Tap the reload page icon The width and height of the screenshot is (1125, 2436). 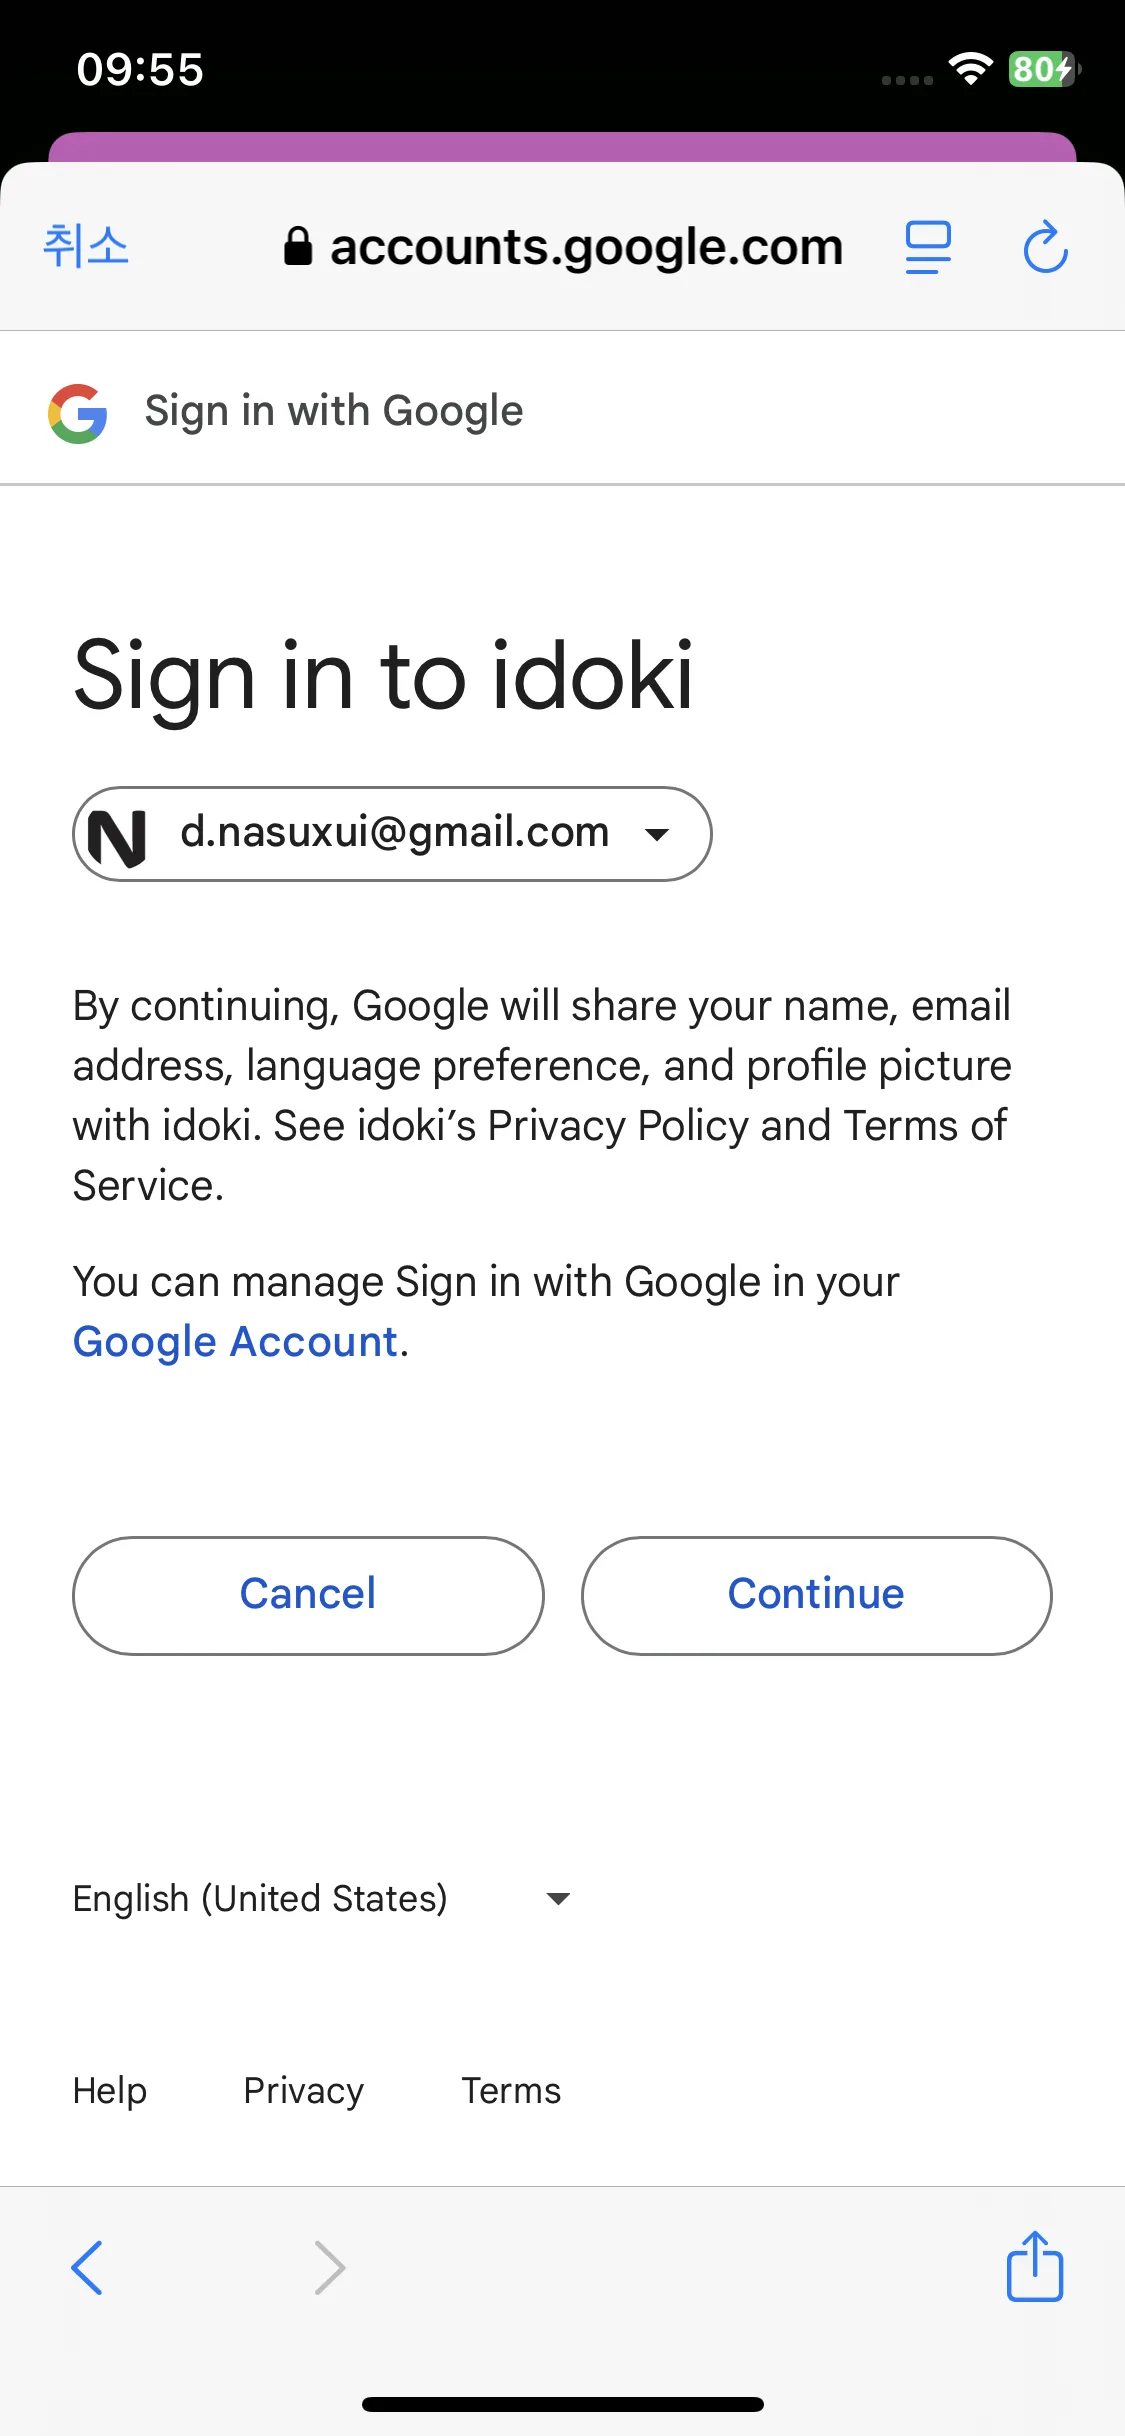(x=1045, y=246)
